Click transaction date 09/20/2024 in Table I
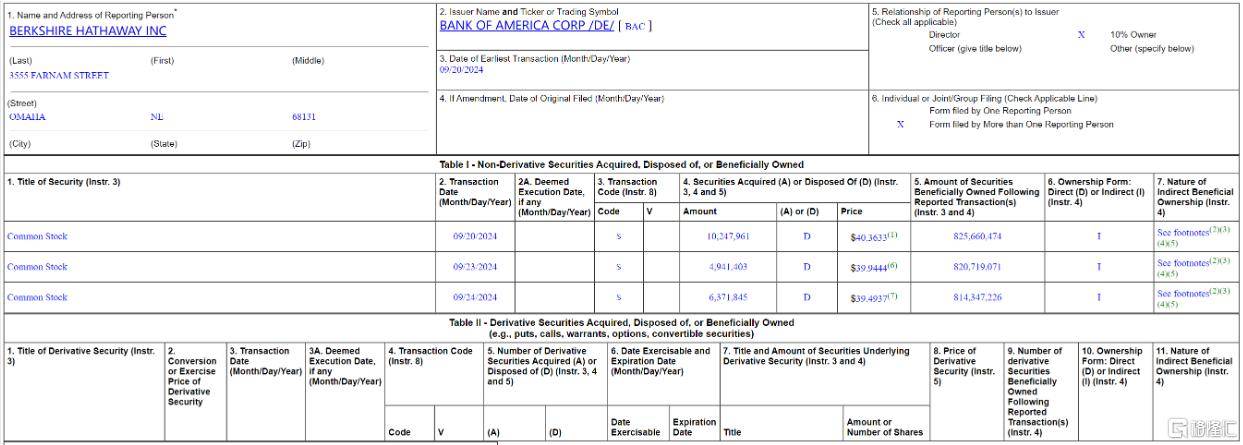1243x445 pixels. click(x=475, y=237)
